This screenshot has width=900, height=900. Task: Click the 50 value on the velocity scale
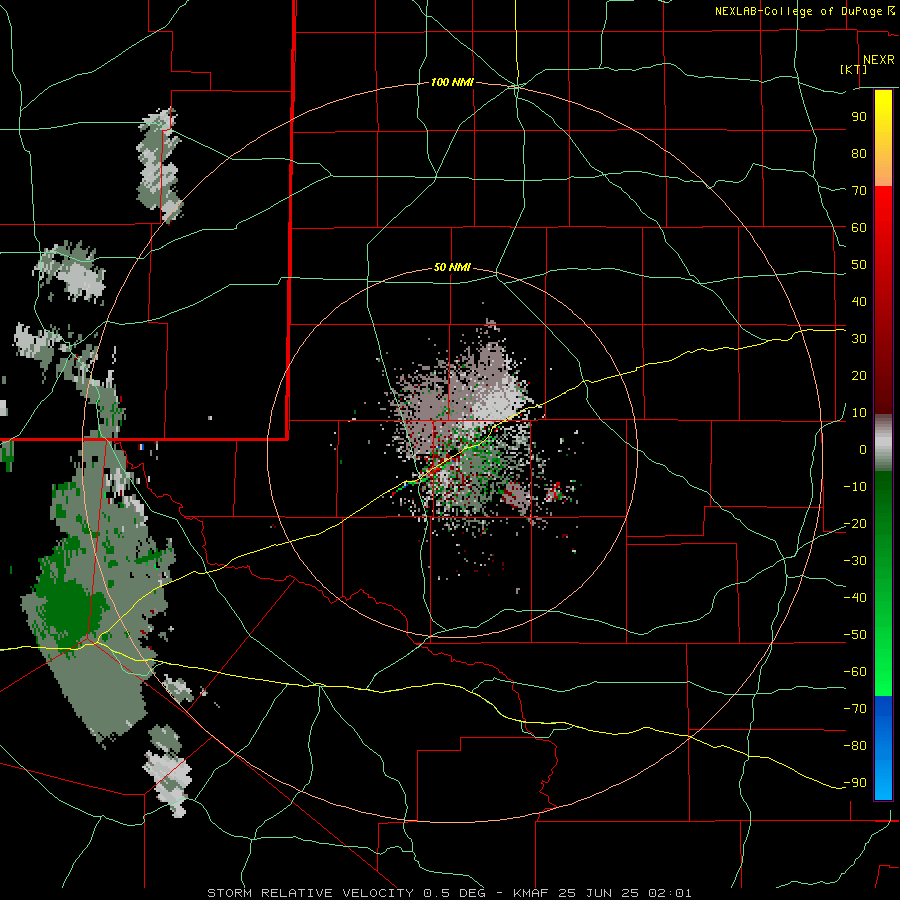[859, 265]
